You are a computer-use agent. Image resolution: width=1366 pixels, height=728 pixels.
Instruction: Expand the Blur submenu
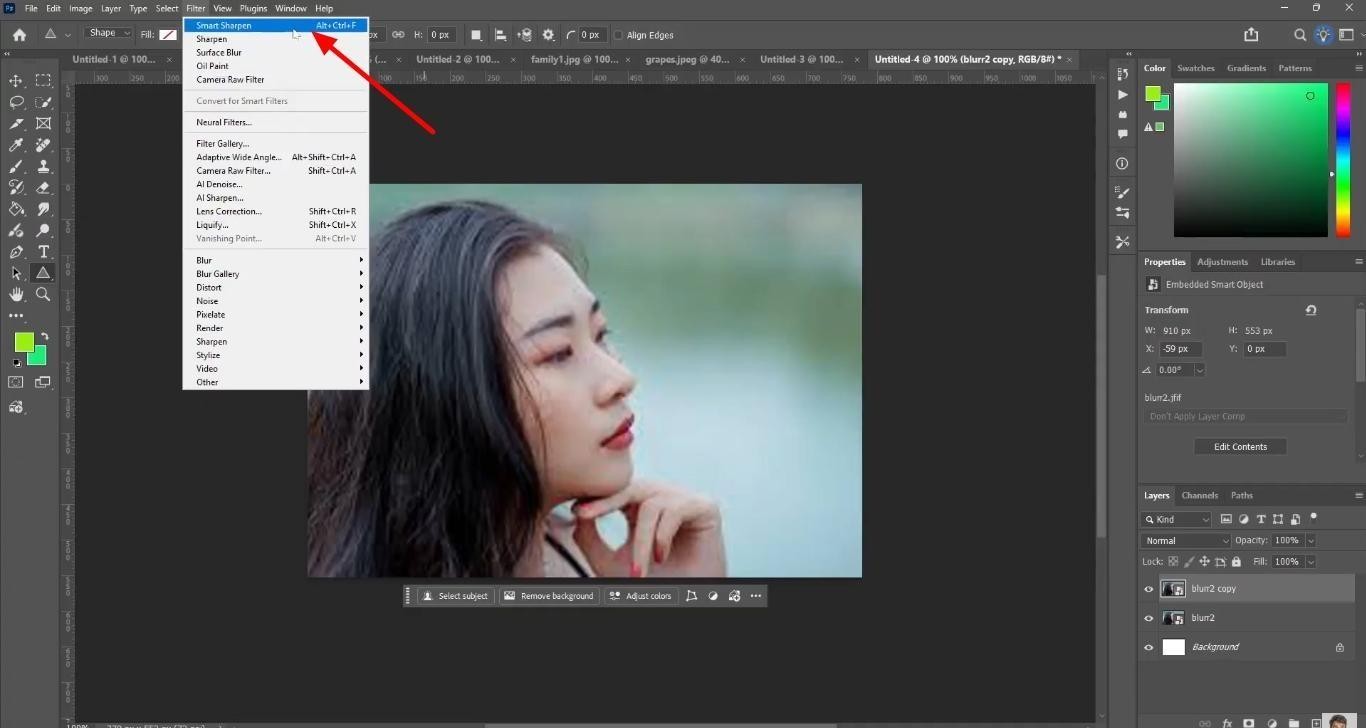(276, 260)
